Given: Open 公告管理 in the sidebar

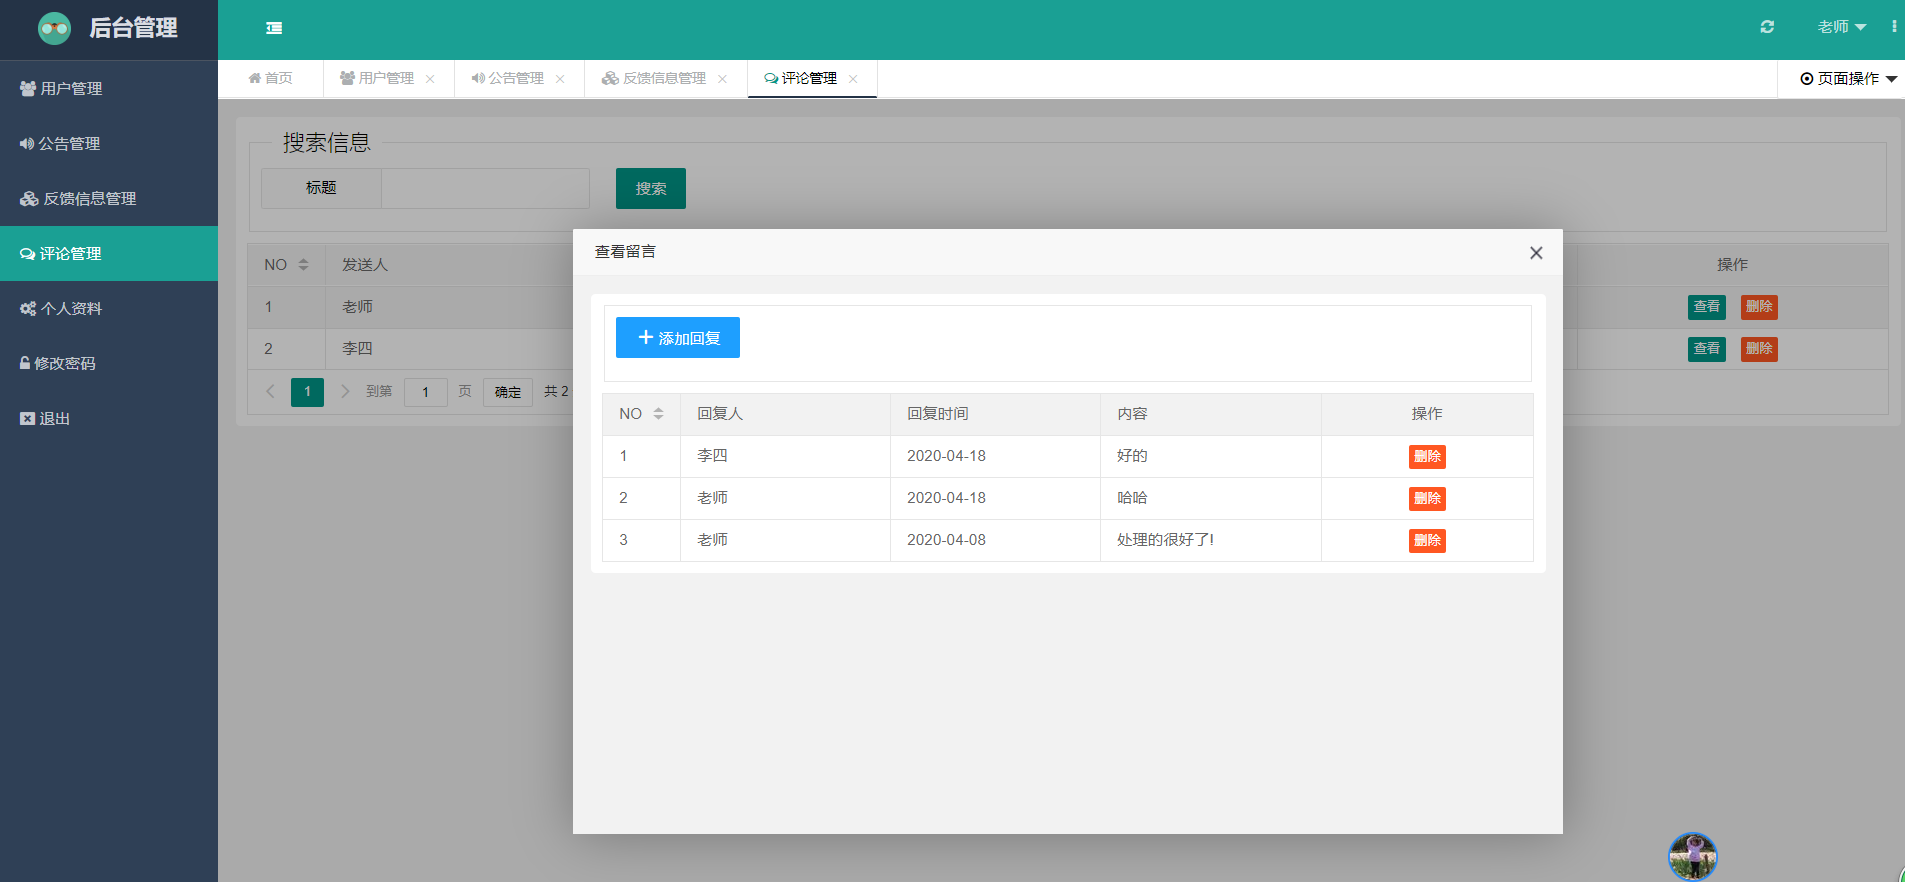Looking at the screenshot, I should click(109, 143).
